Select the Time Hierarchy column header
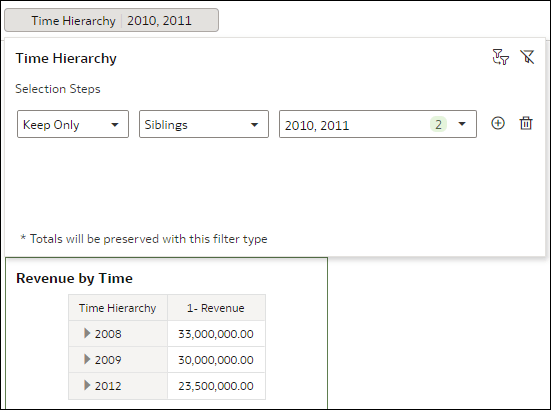Viewport: 551px width, 410px height. coord(118,308)
